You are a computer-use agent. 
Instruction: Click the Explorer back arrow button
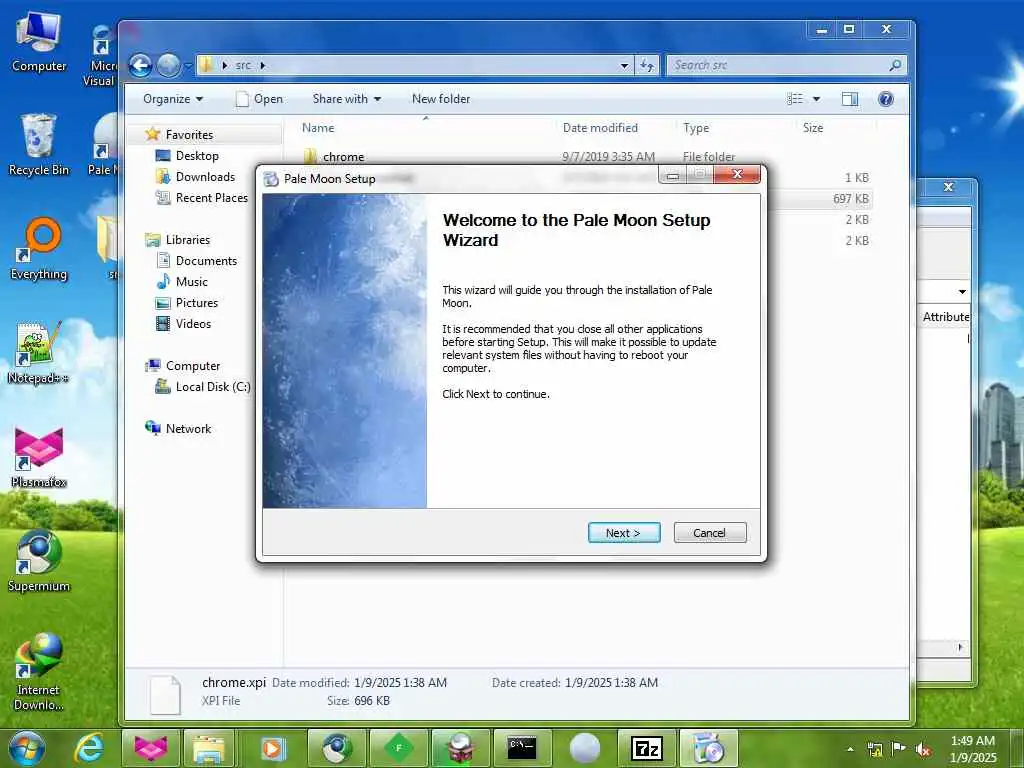click(140, 65)
